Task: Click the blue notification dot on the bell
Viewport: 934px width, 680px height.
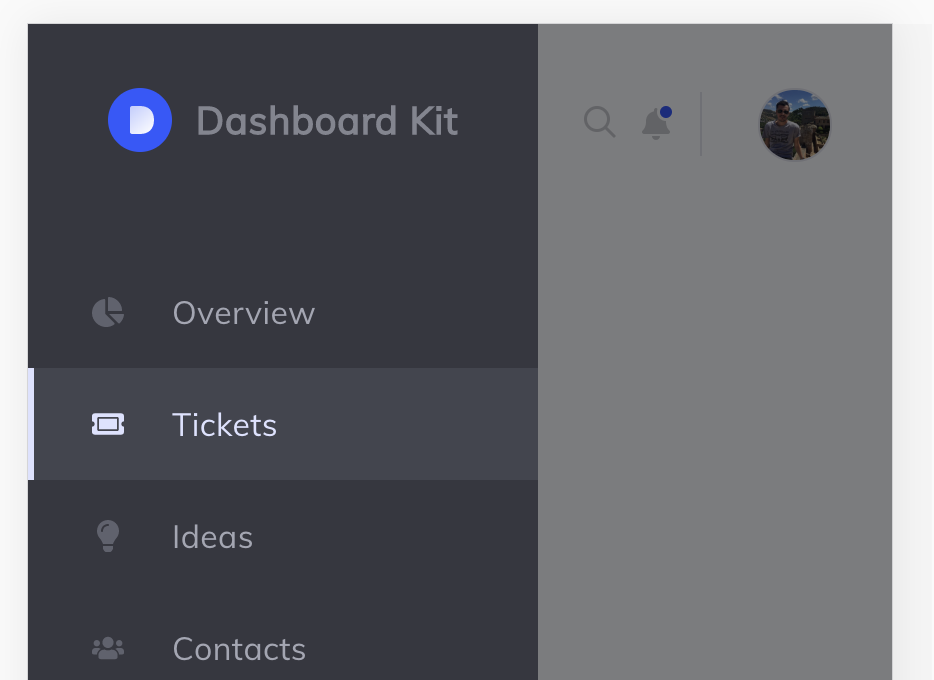Action: click(x=666, y=112)
